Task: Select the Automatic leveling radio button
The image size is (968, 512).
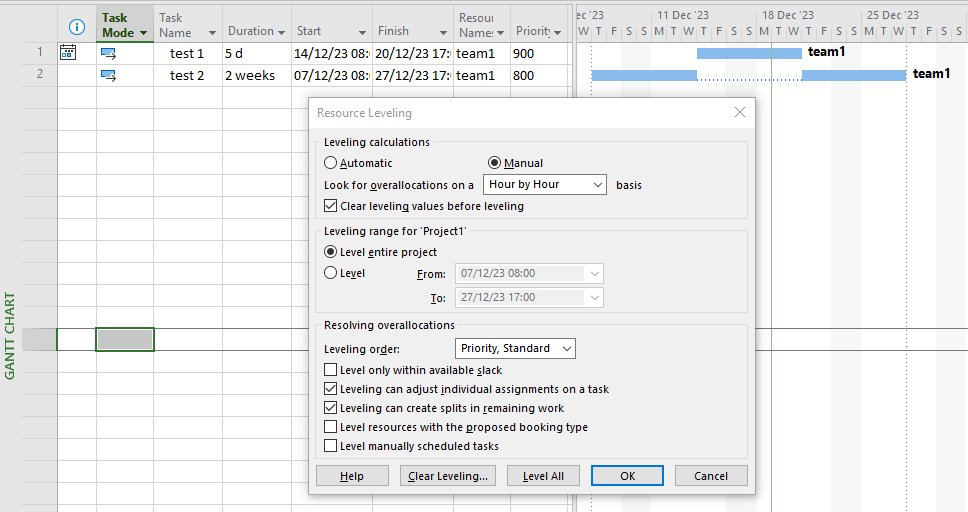Action: [x=331, y=163]
